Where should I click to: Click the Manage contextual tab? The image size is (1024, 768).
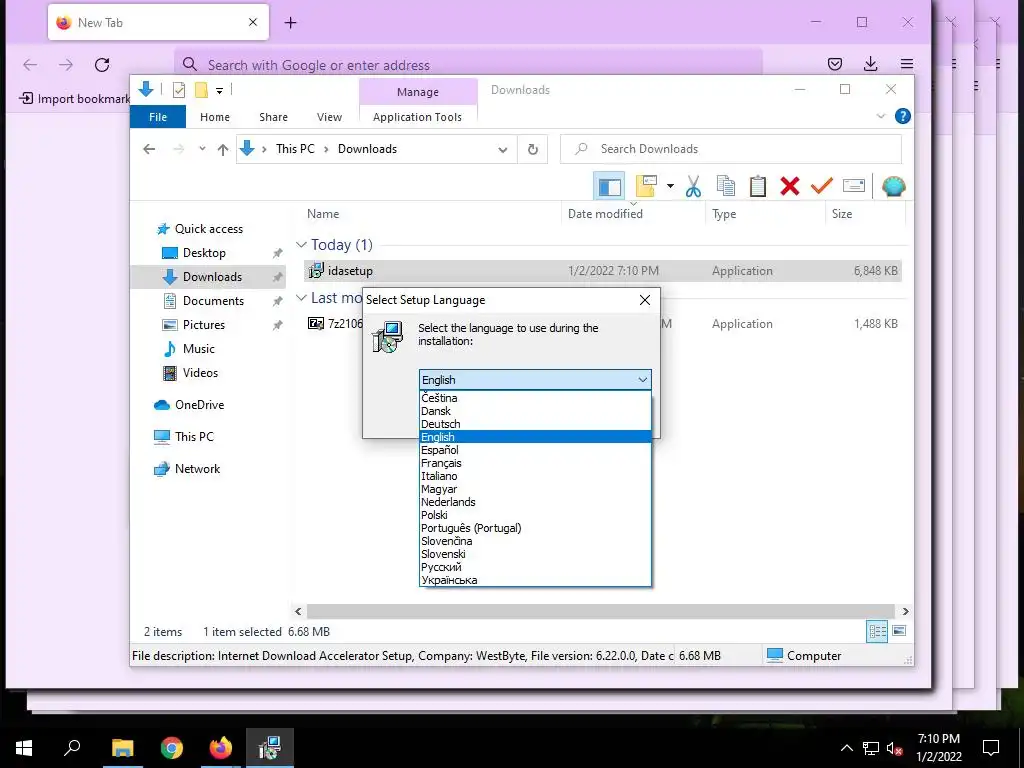[418, 92]
